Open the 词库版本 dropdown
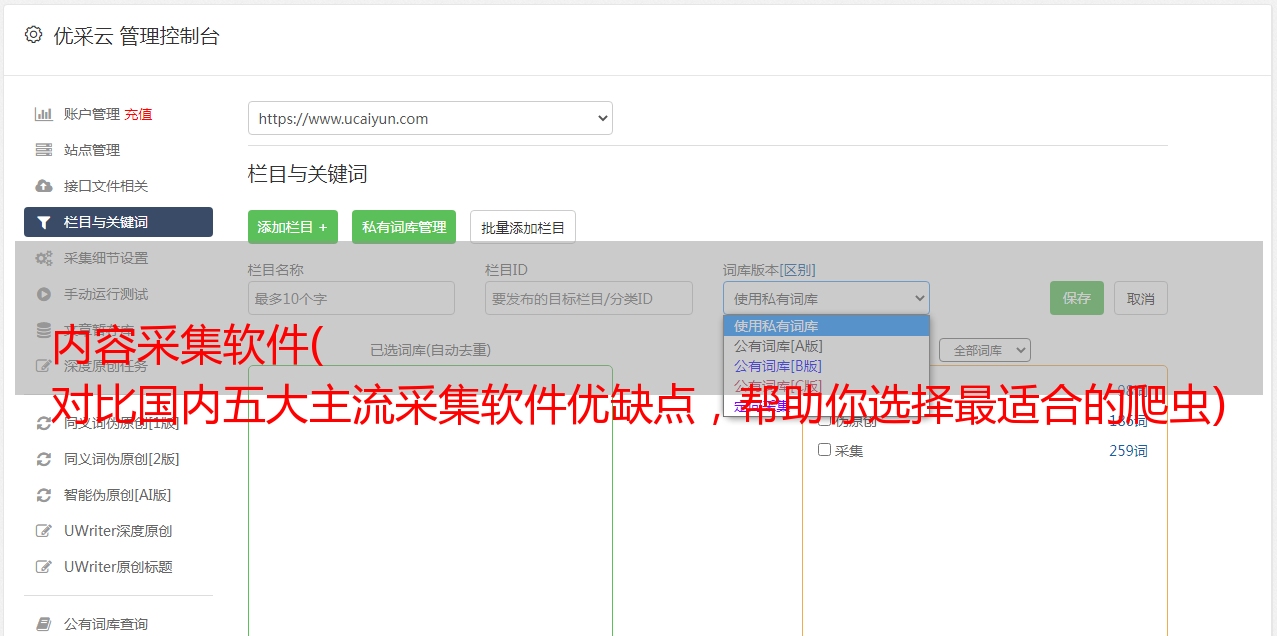 pos(826,298)
